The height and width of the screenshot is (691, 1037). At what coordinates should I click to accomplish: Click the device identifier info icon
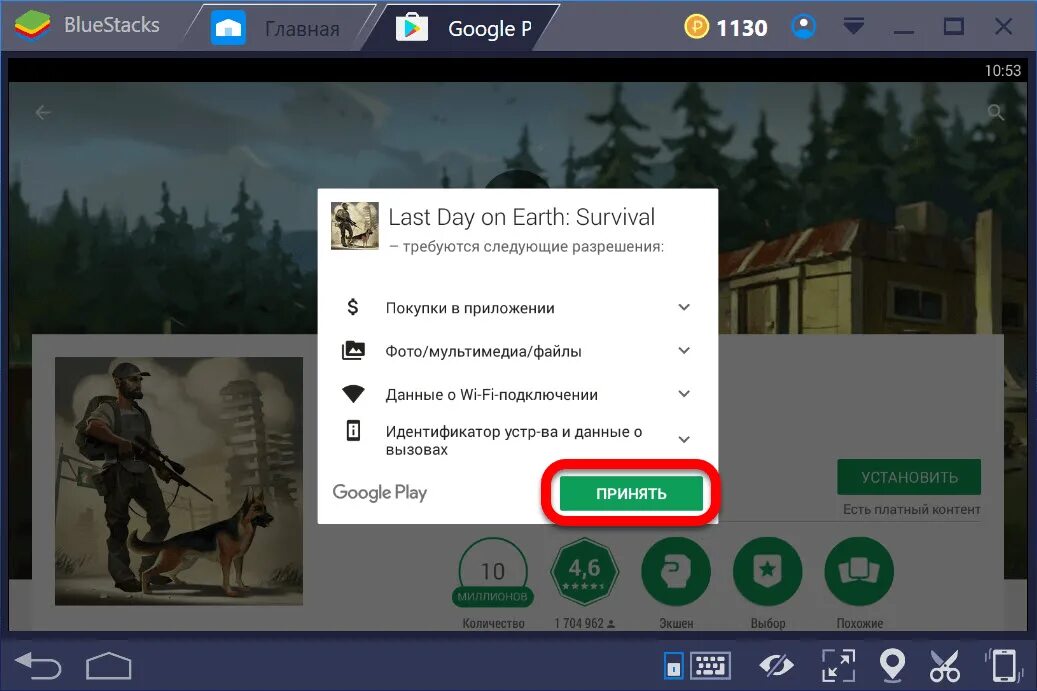pyautogui.click(x=354, y=430)
